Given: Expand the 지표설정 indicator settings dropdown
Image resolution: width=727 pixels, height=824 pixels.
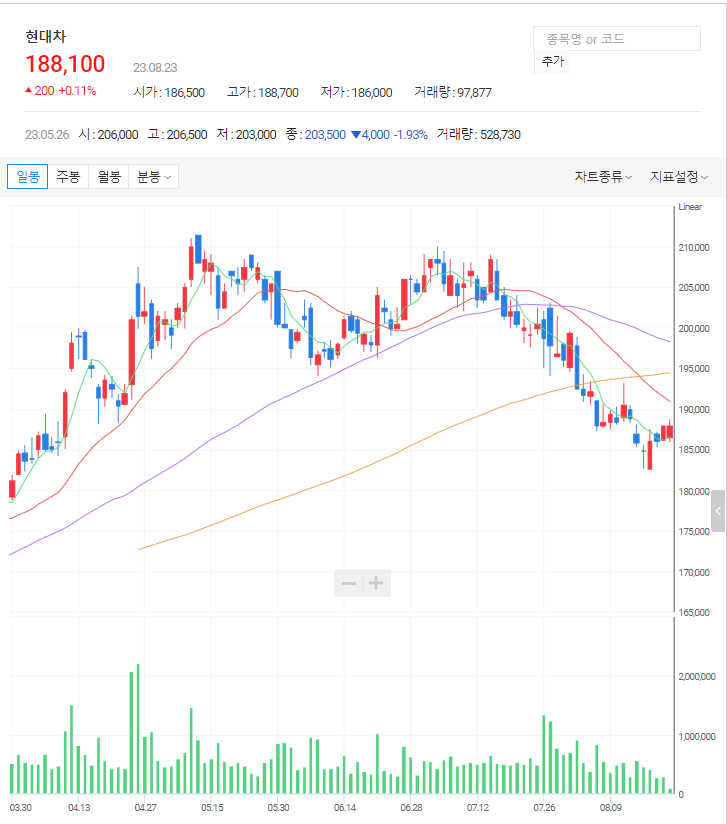Looking at the screenshot, I should coord(679,177).
